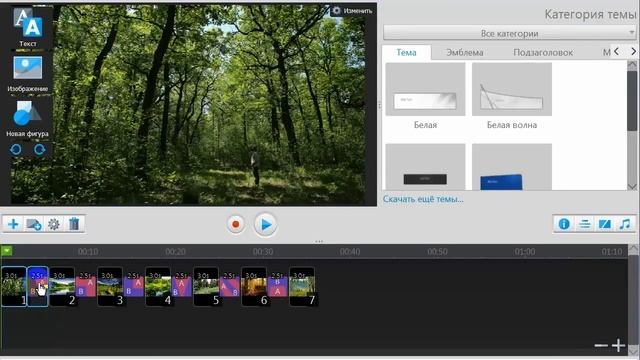Start recording with the red record button

(x=236, y=224)
